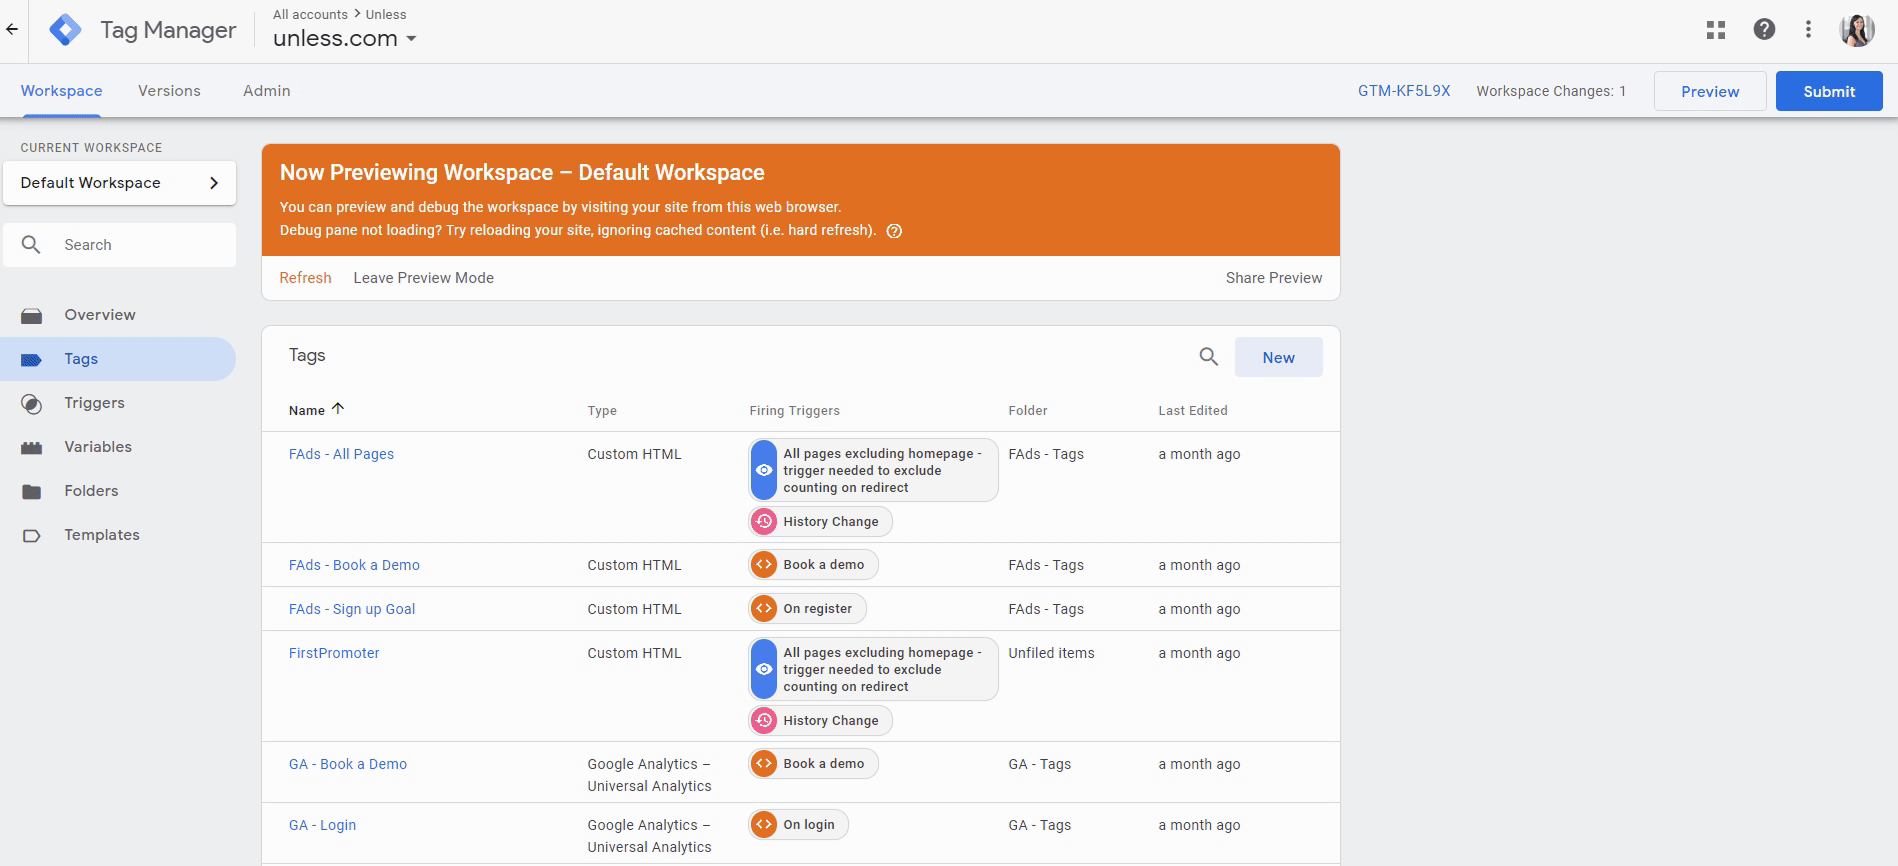Sort tags by Type column header
Screen dimensions: 1898x866
point(602,411)
